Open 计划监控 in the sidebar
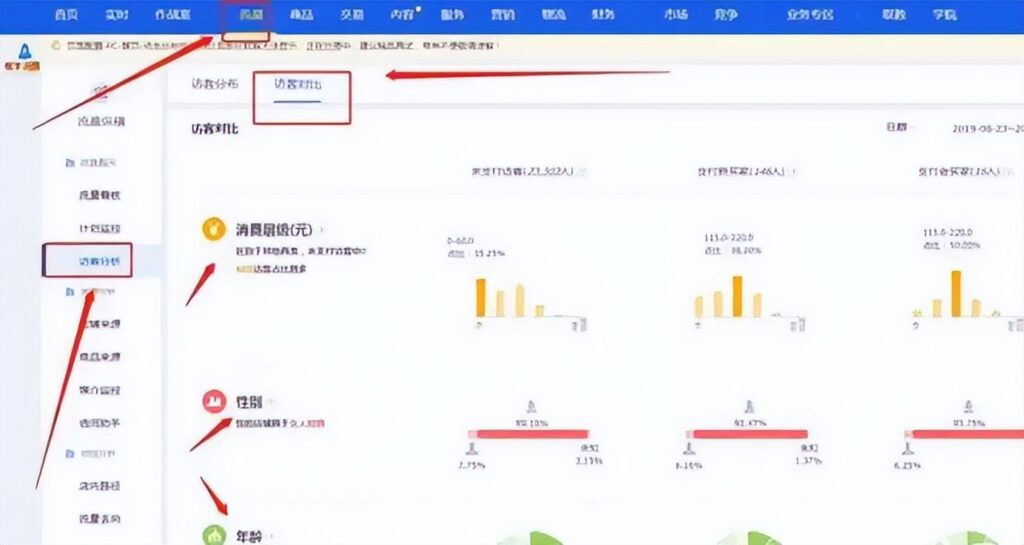The height and width of the screenshot is (545, 1024). (100, 228)
